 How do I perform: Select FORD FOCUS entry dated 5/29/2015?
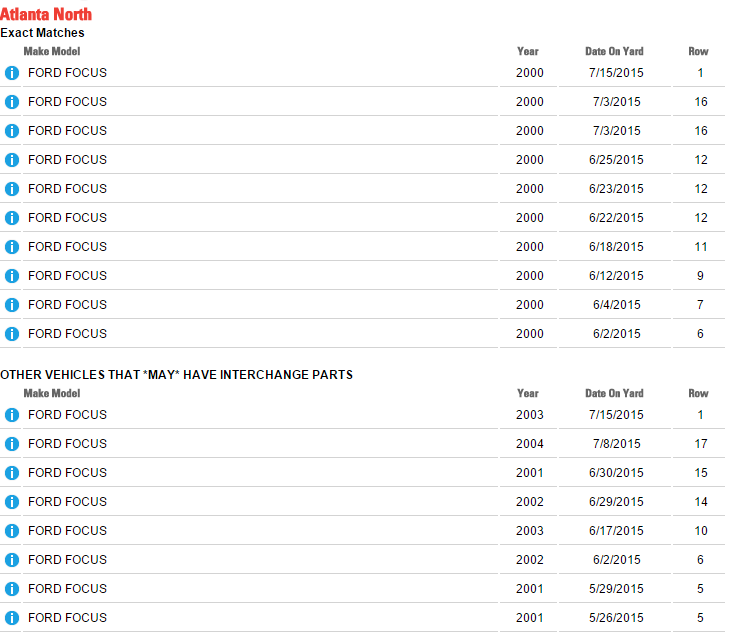click(67, 589)
